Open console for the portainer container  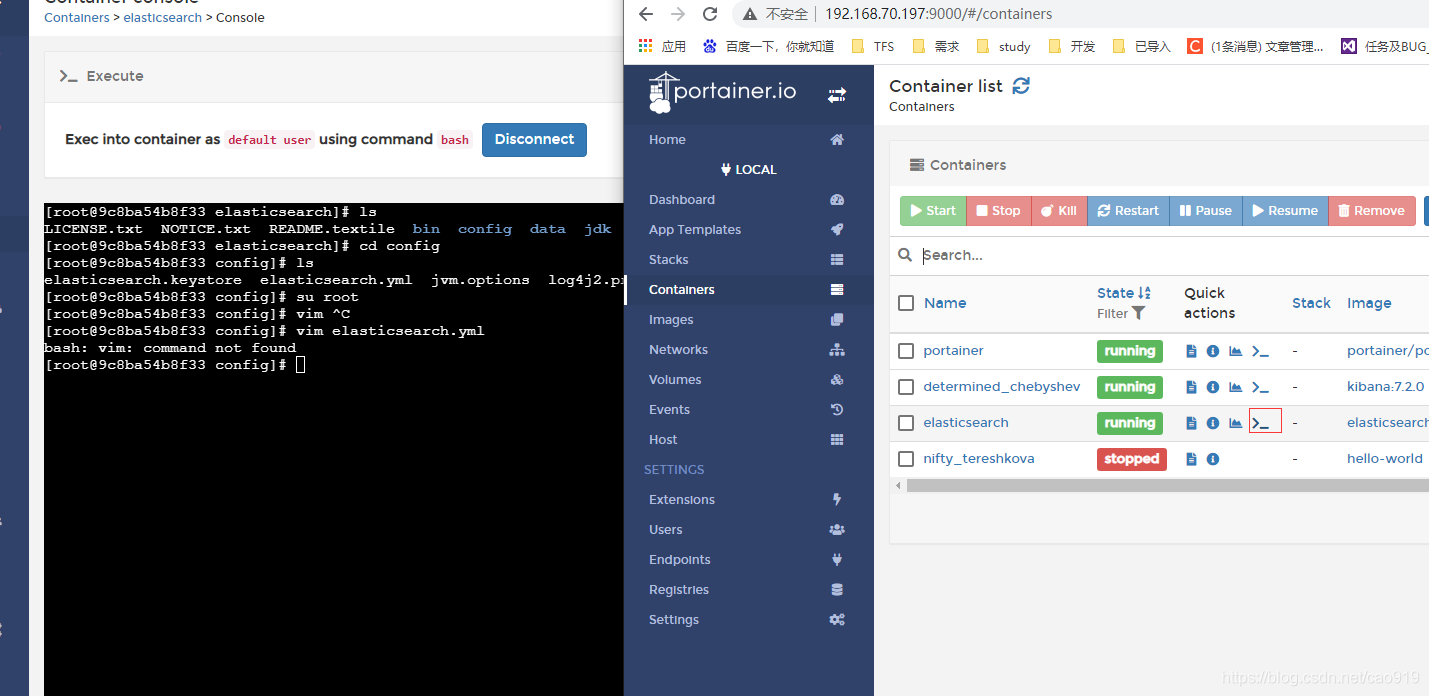point(1261,351)
